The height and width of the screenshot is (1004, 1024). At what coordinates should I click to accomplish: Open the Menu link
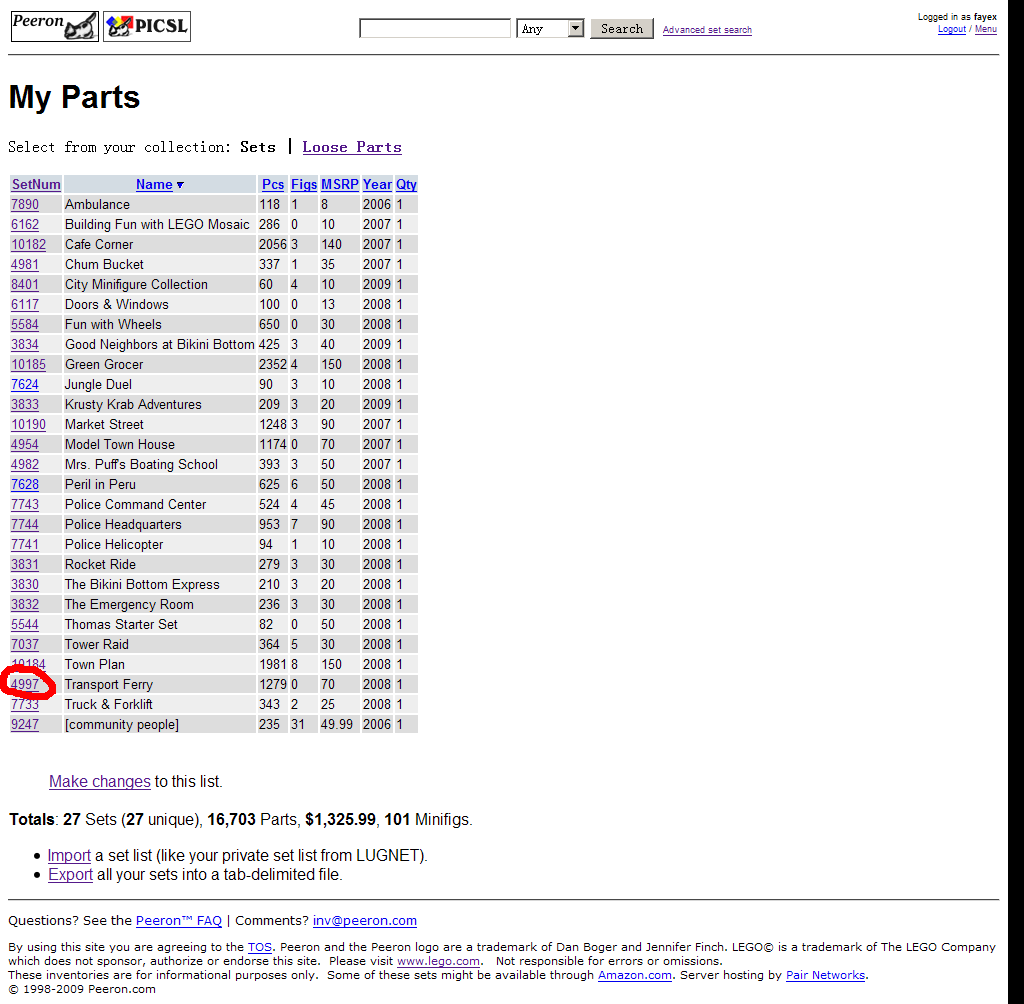point(985,29)
